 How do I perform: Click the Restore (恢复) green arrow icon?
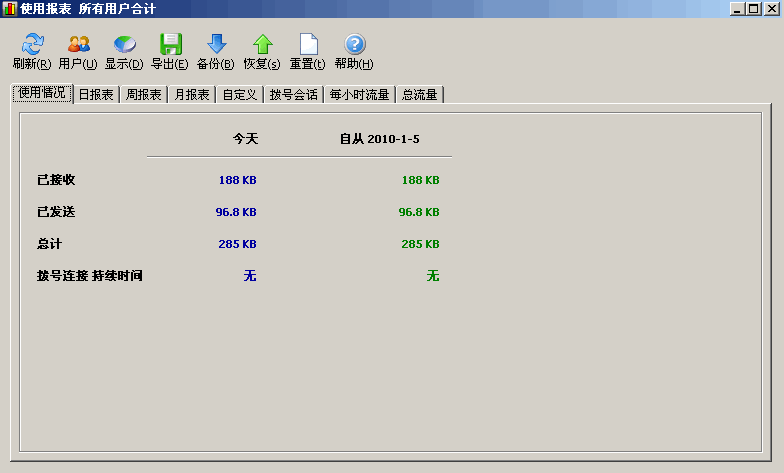click(262, 44)
